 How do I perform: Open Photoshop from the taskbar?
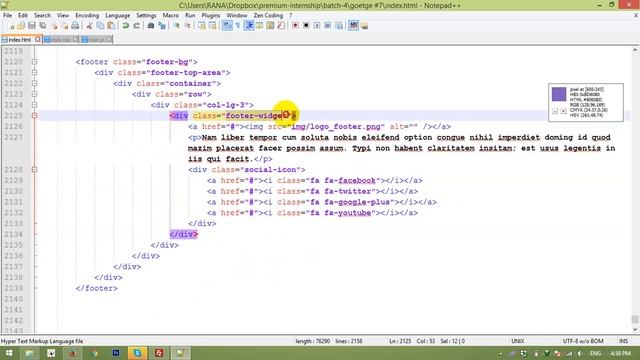point(116,353)
